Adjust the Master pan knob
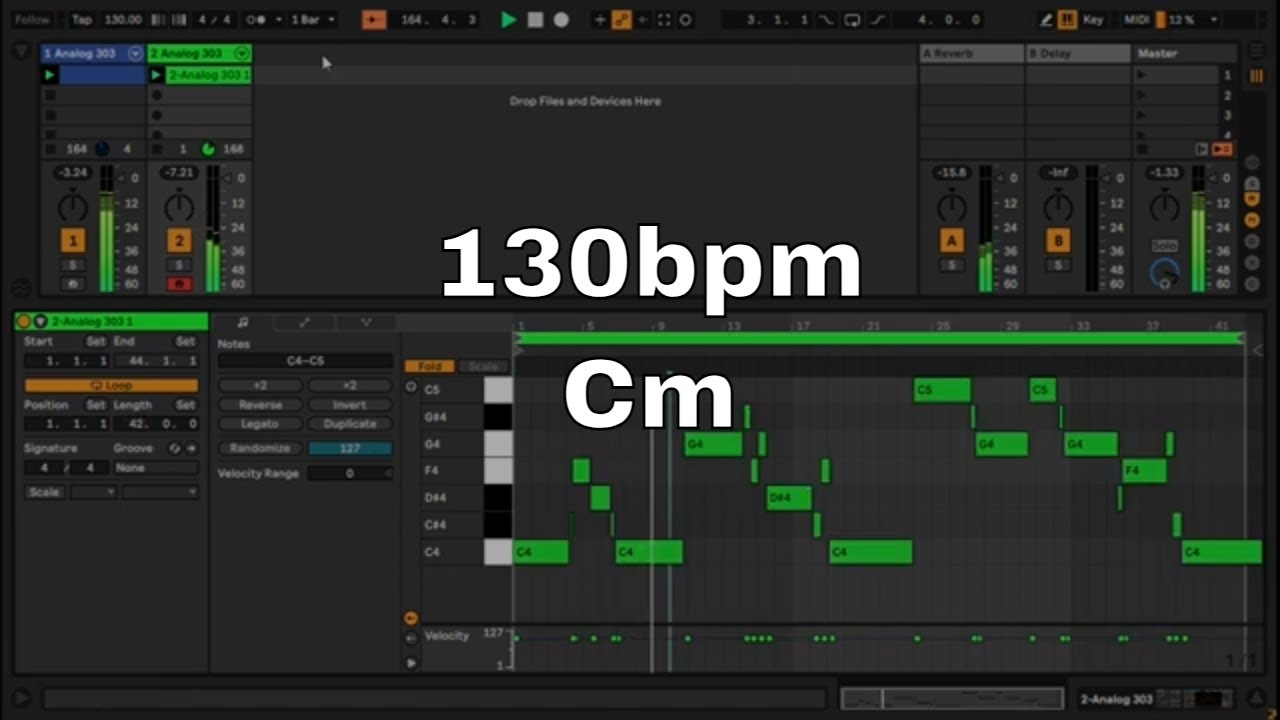This screenshot has width=1280, height=720. (1164, 207)
